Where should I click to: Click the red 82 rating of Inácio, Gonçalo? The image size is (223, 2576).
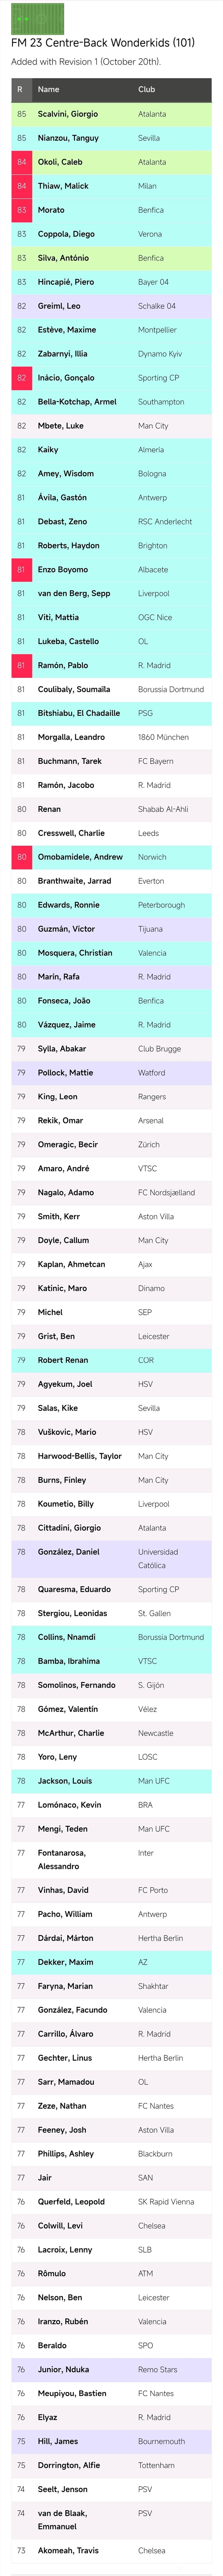(x=21, y=378)
